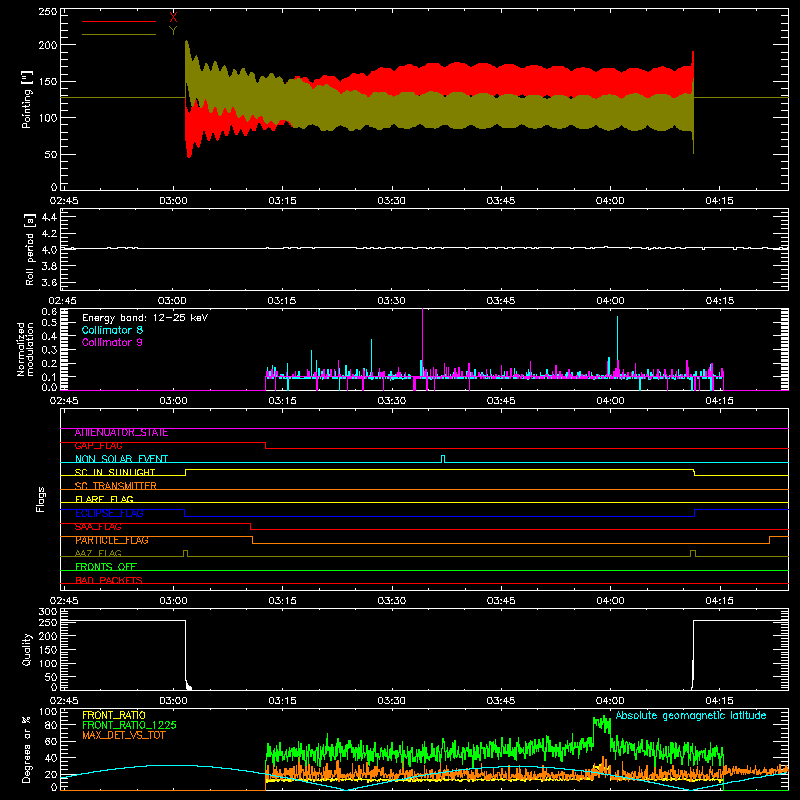
Task: Select the 'Collimator 9' legend entry
Action: click(x=112, y=342)
